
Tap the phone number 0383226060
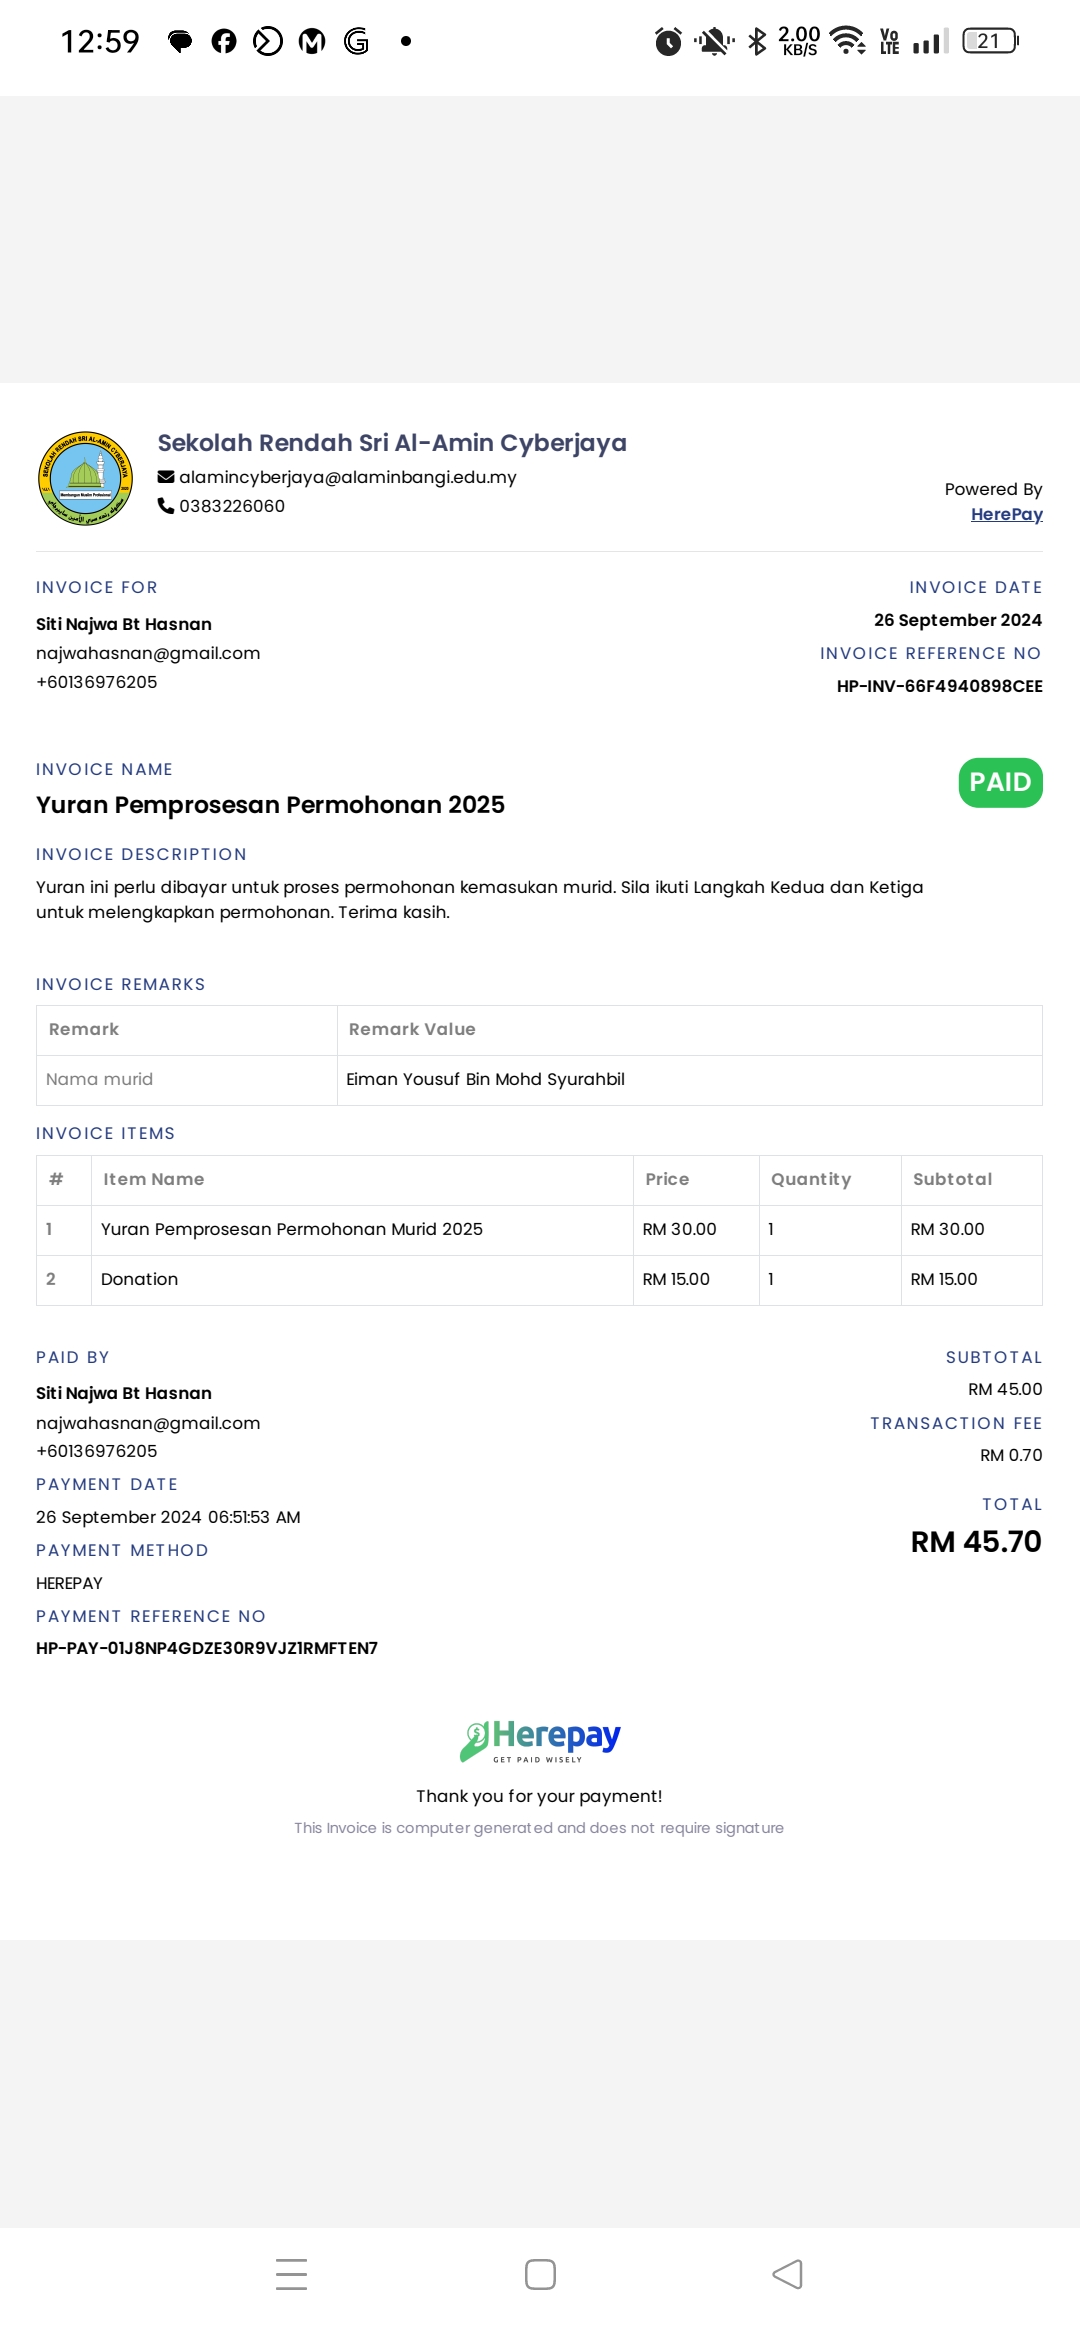[232, 506]
